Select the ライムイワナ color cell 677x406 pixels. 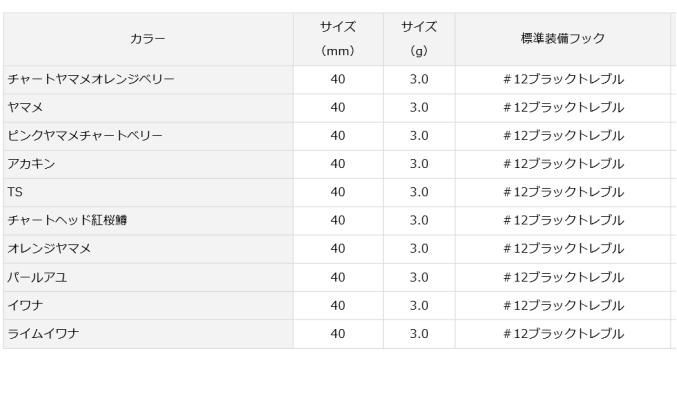43,334
